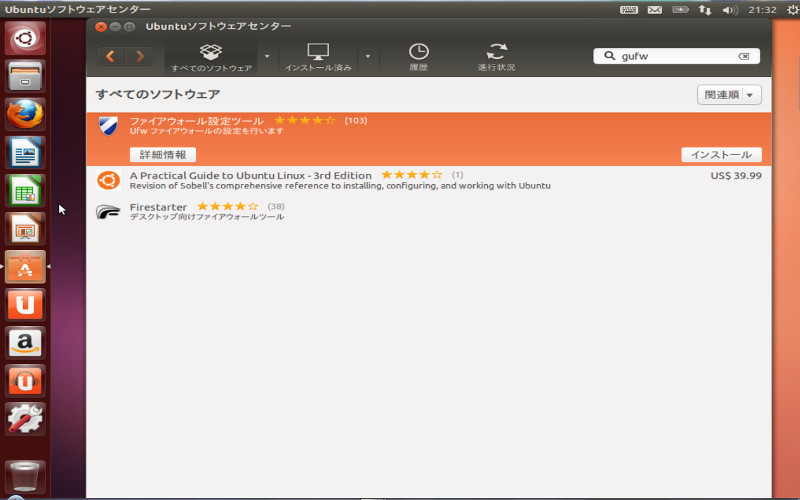
Task: Open the battery indicator in top panel
Action: click(x=680, y=10)
